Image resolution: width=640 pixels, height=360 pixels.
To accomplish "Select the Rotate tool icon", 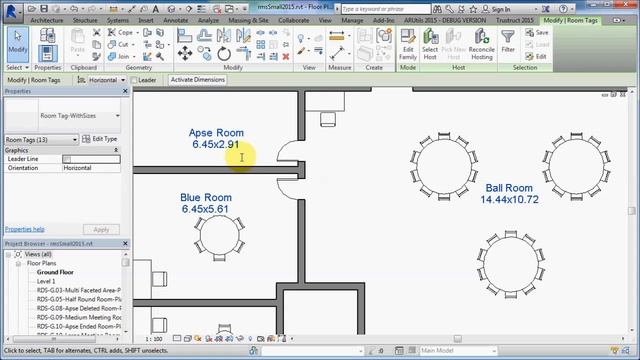I will click(224, 53).
